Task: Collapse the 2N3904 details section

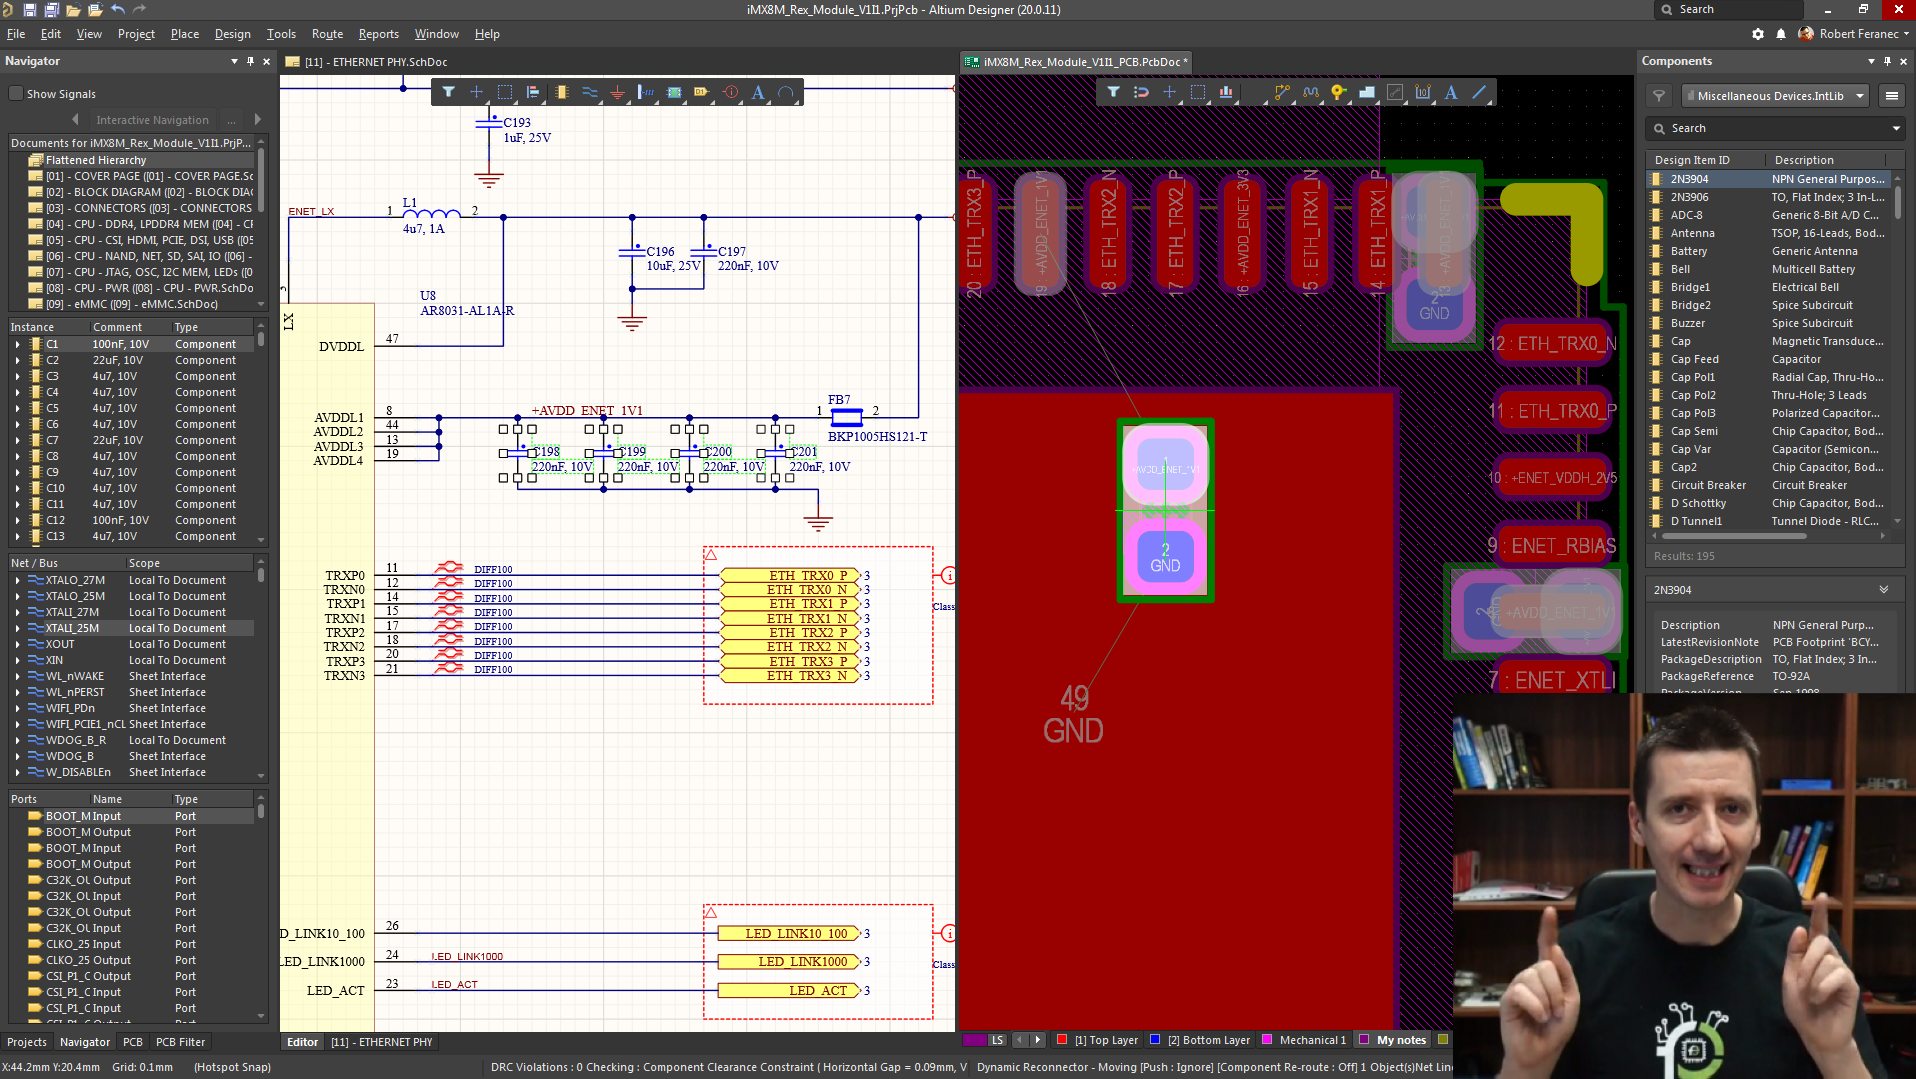Action: coord(1884,590)
